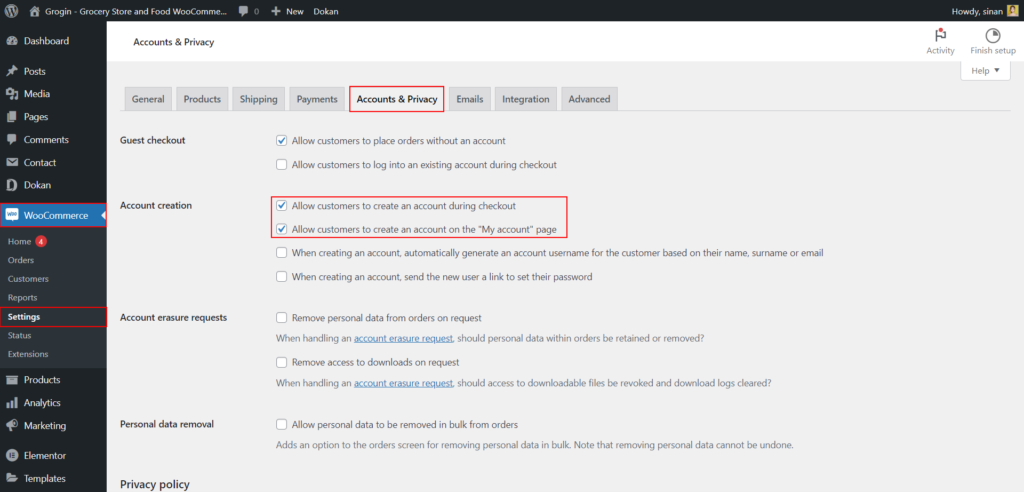The image size is (1024, 492).
Task: Open the Integration tab
Action: 526,99
